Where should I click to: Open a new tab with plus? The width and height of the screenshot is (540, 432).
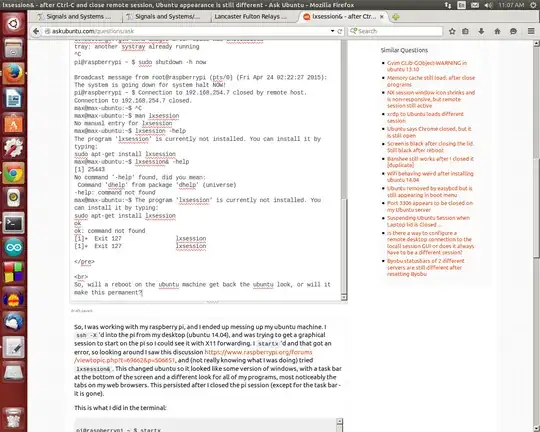click(396, 17)
